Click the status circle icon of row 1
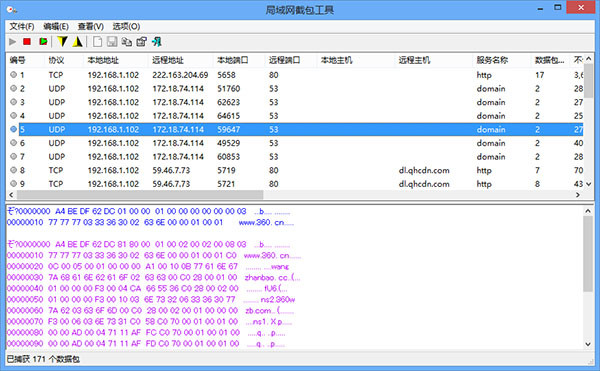Screen dimensions: 600x371 coord(13,75)
